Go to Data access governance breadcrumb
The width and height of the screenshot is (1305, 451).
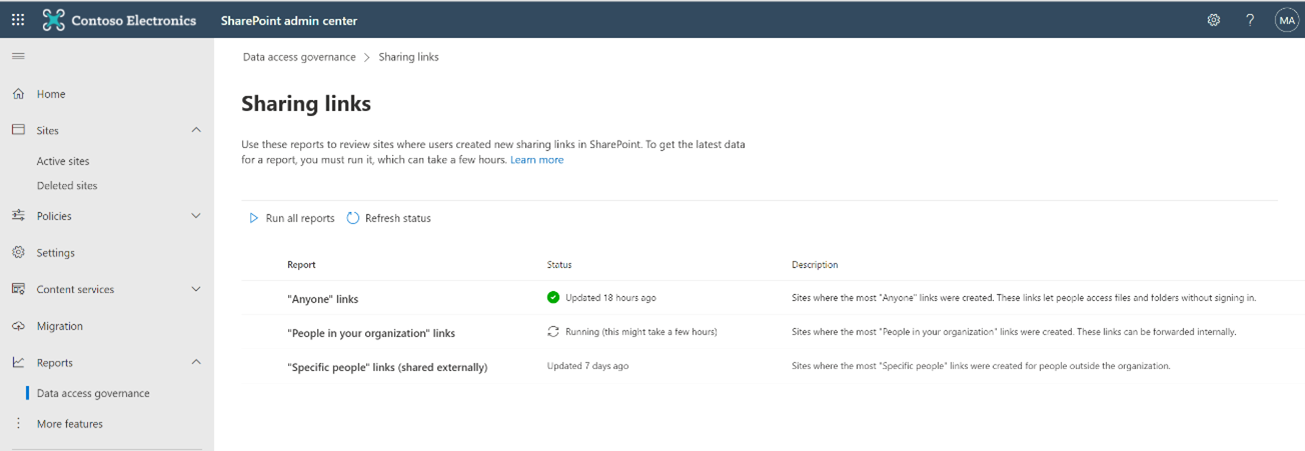coord(299,57)
